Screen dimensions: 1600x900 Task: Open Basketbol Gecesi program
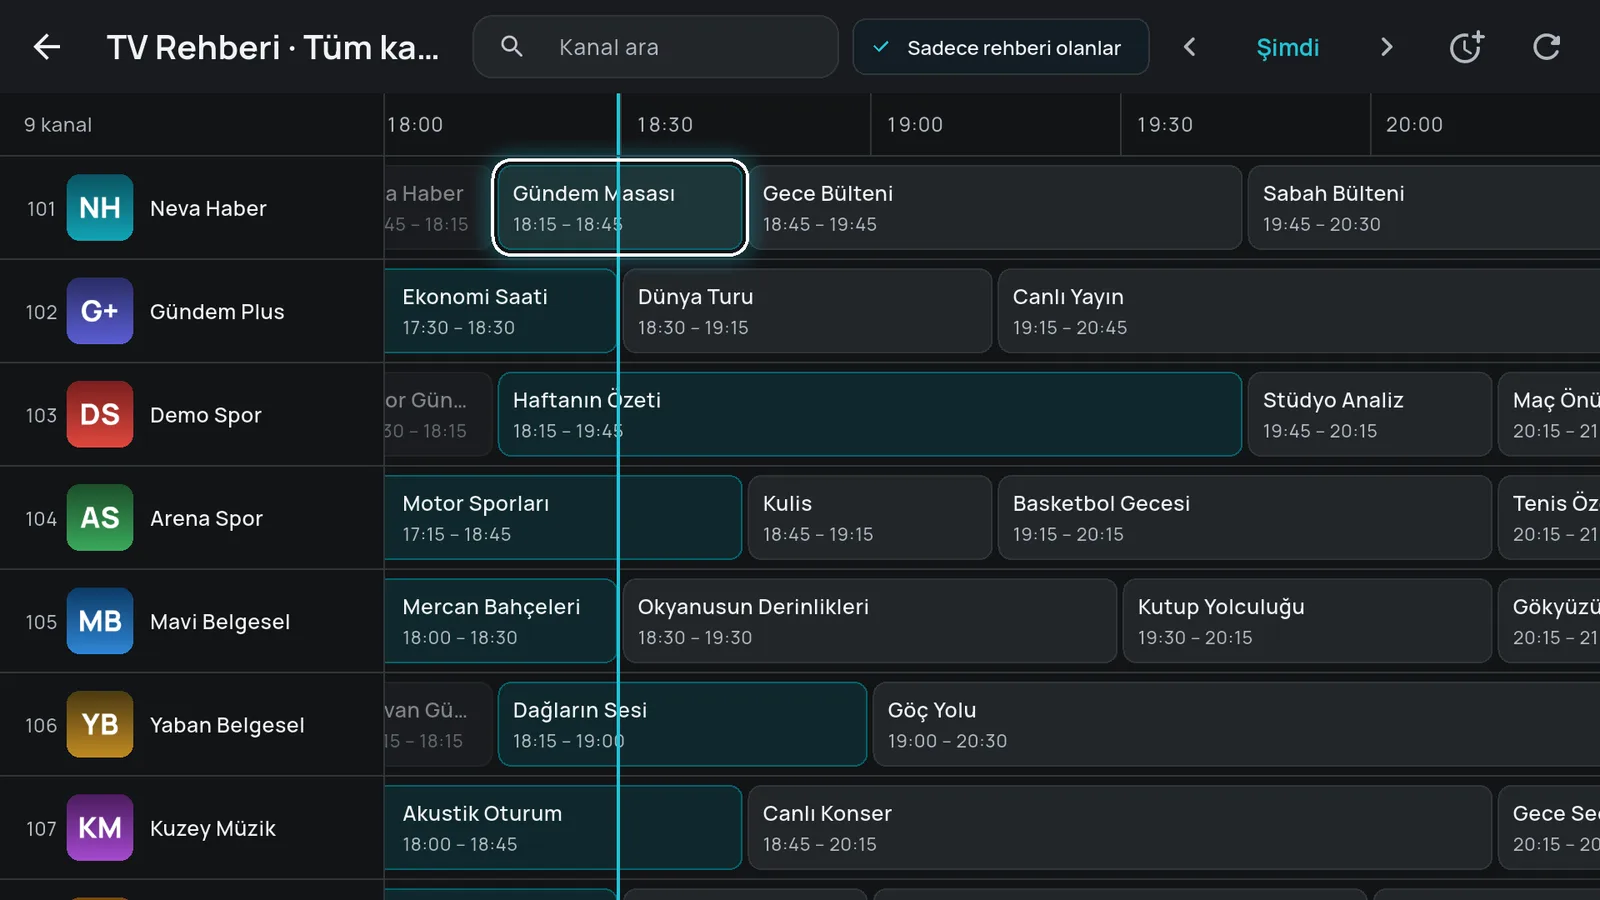1245,518
